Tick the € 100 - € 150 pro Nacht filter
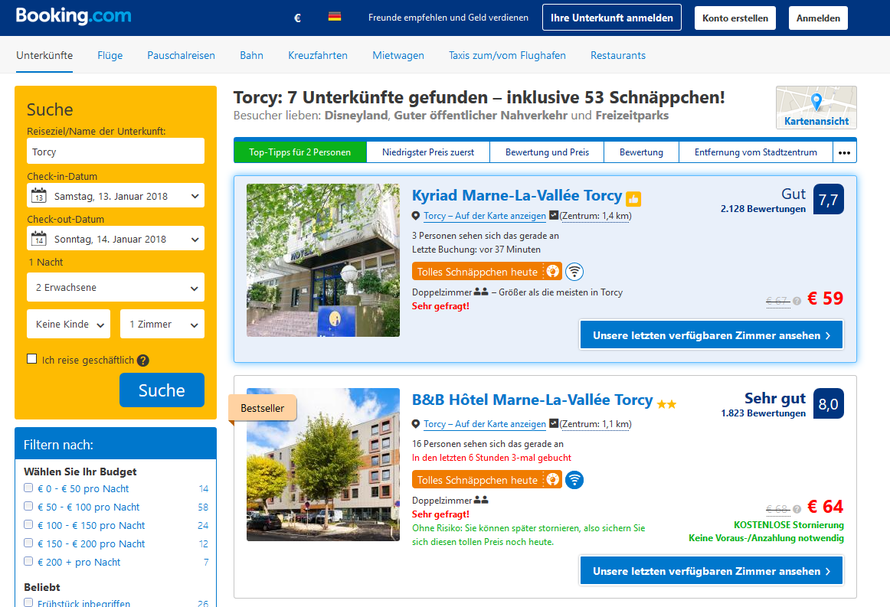This screenshot has width=890, height=607. click(28, 525)
